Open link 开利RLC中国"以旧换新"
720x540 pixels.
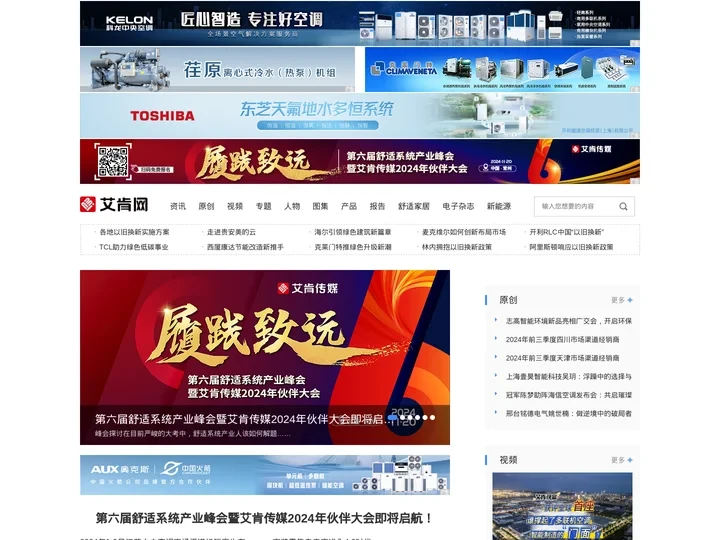coord(567,232)
